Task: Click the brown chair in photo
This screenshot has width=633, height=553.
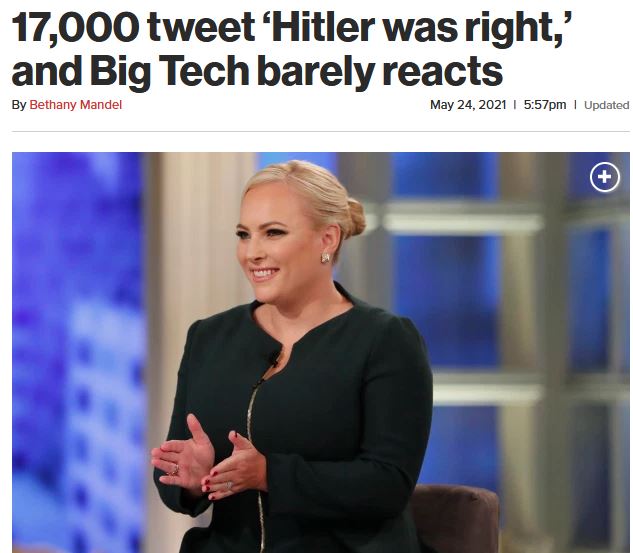Action: (457, 518)
